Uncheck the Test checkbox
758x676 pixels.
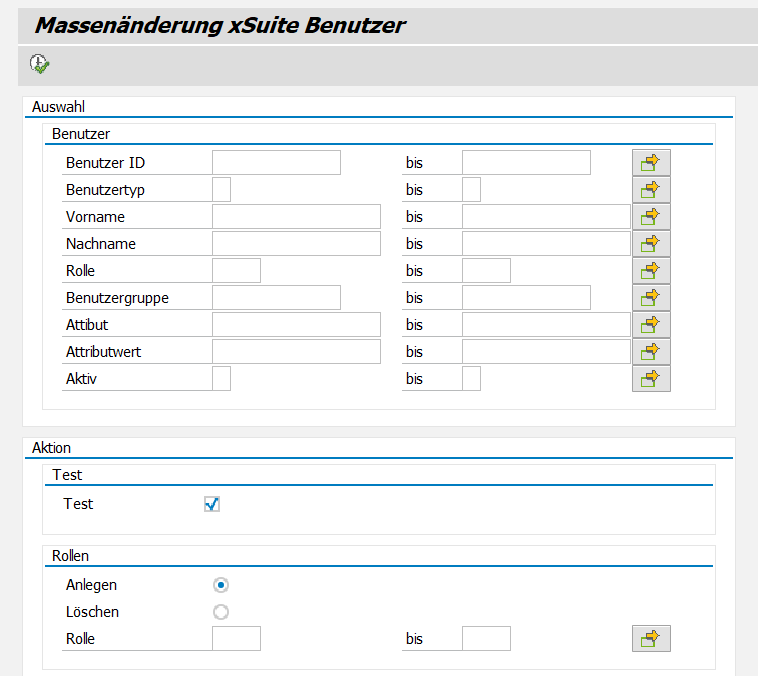coord(212,504)
